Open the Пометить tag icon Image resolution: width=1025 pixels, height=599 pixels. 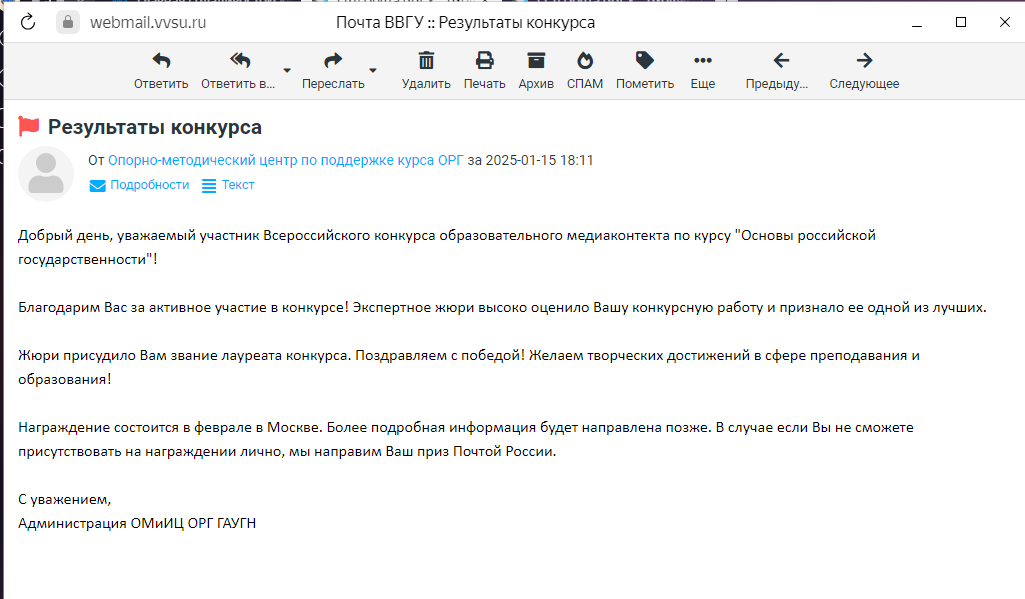pyautogui.click(x=645, y=61)
